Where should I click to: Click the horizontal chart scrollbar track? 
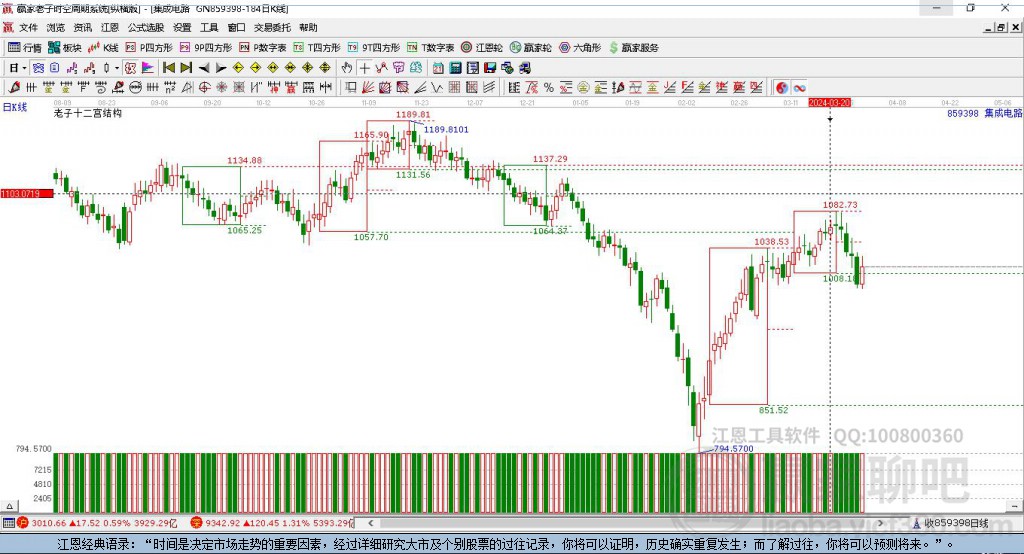point(626,523)
